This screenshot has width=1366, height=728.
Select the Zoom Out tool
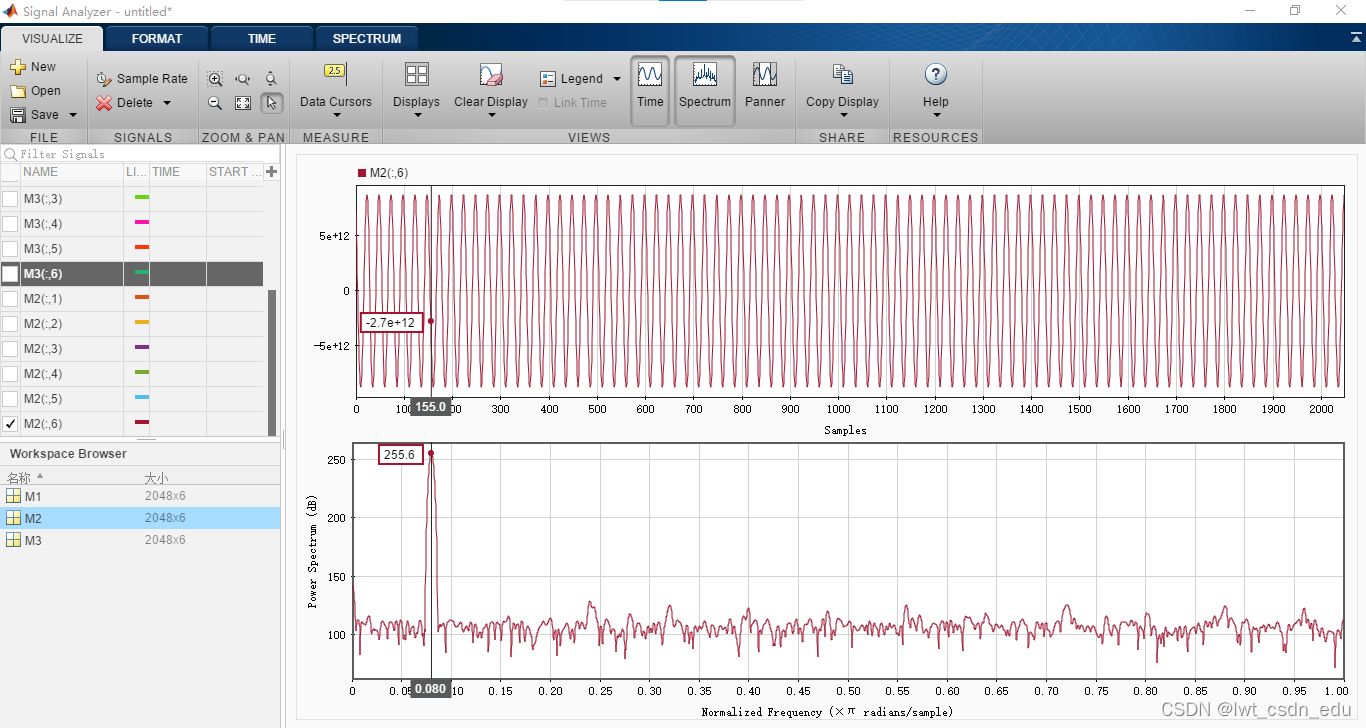click(215, 103)
